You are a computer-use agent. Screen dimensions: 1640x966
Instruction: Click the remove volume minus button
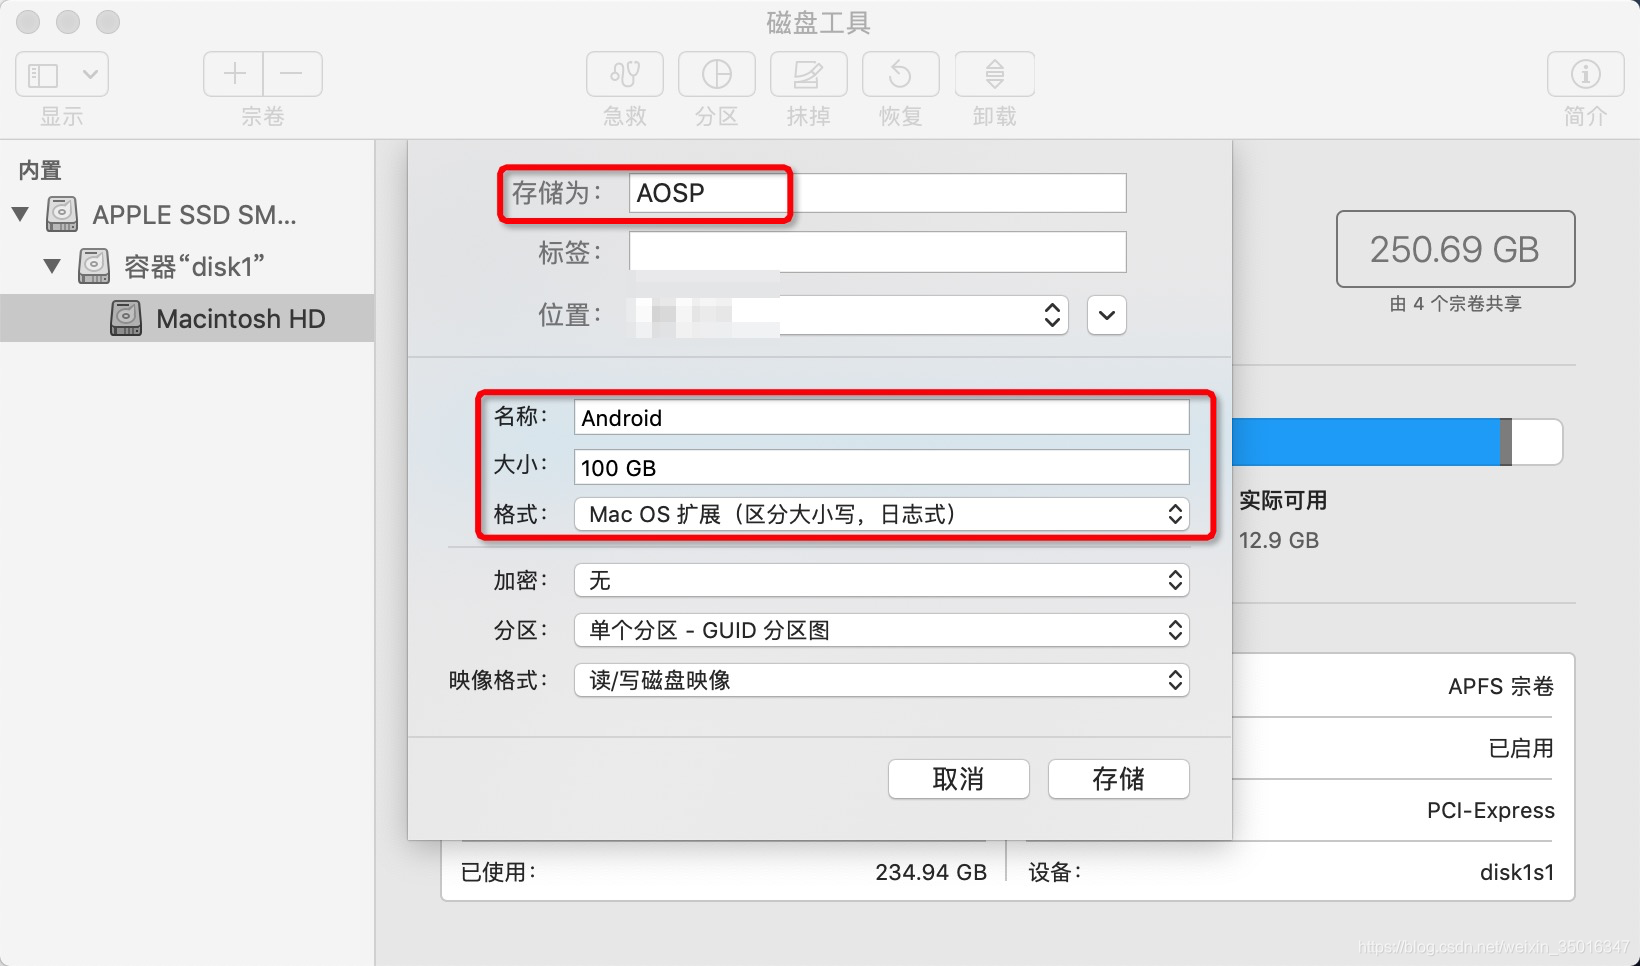pyautogui.click(x=292, y=74)
